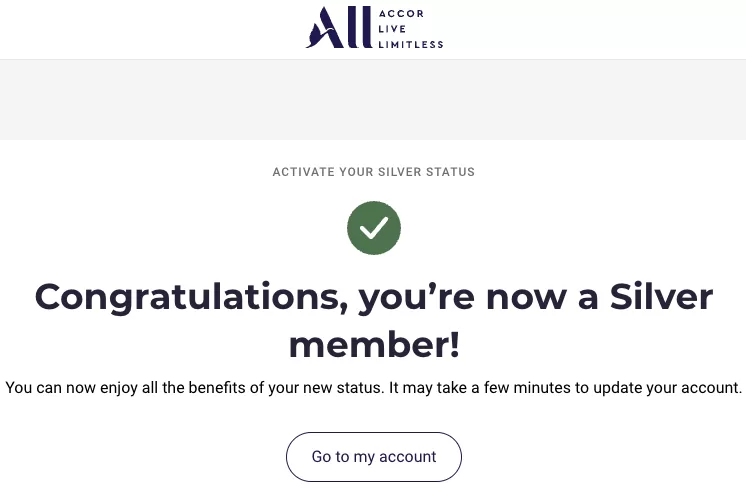Screen dimensions: 746x490
Task: Select the 'ACTIVATE YOUR SILVER STATUS' label
Action: tap(373, 172)
